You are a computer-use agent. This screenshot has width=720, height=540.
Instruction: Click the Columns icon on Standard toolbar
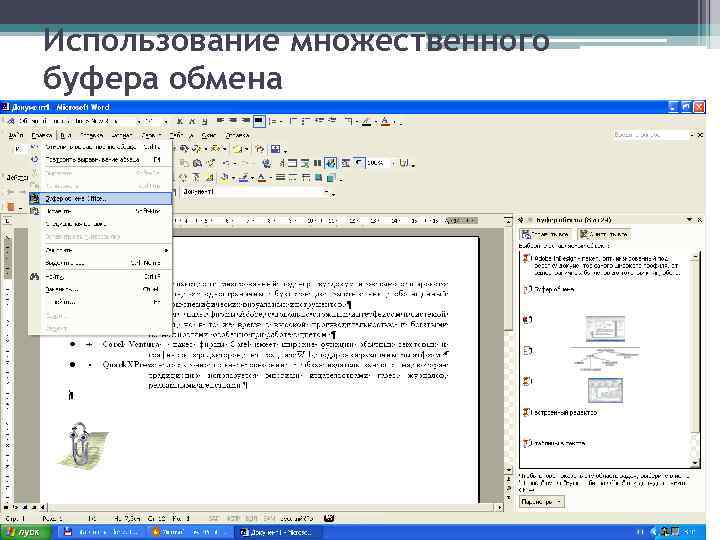coord(317,163)
